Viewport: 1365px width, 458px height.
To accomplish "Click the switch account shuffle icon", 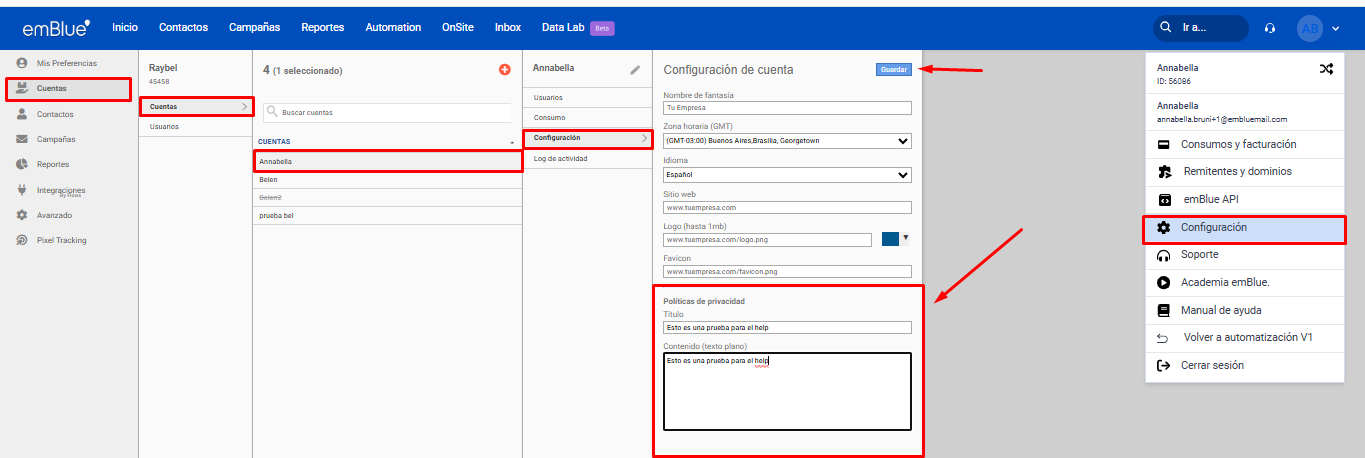I will [x=1326, y=69].
